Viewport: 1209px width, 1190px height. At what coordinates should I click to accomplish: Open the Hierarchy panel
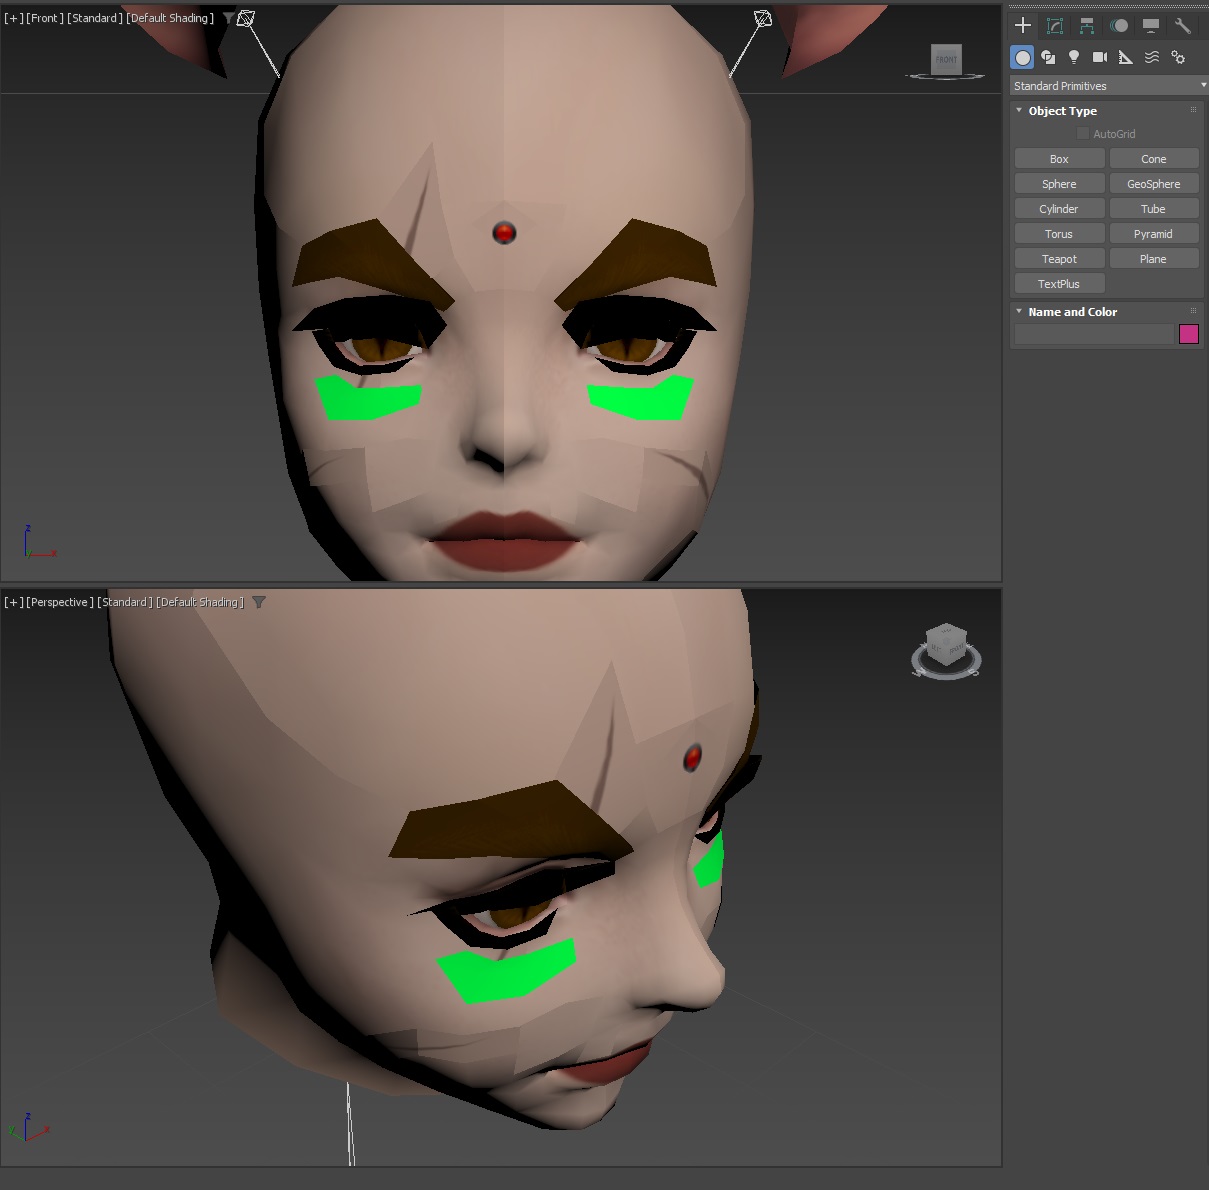pyautogui.click(x=1087, y=25)
